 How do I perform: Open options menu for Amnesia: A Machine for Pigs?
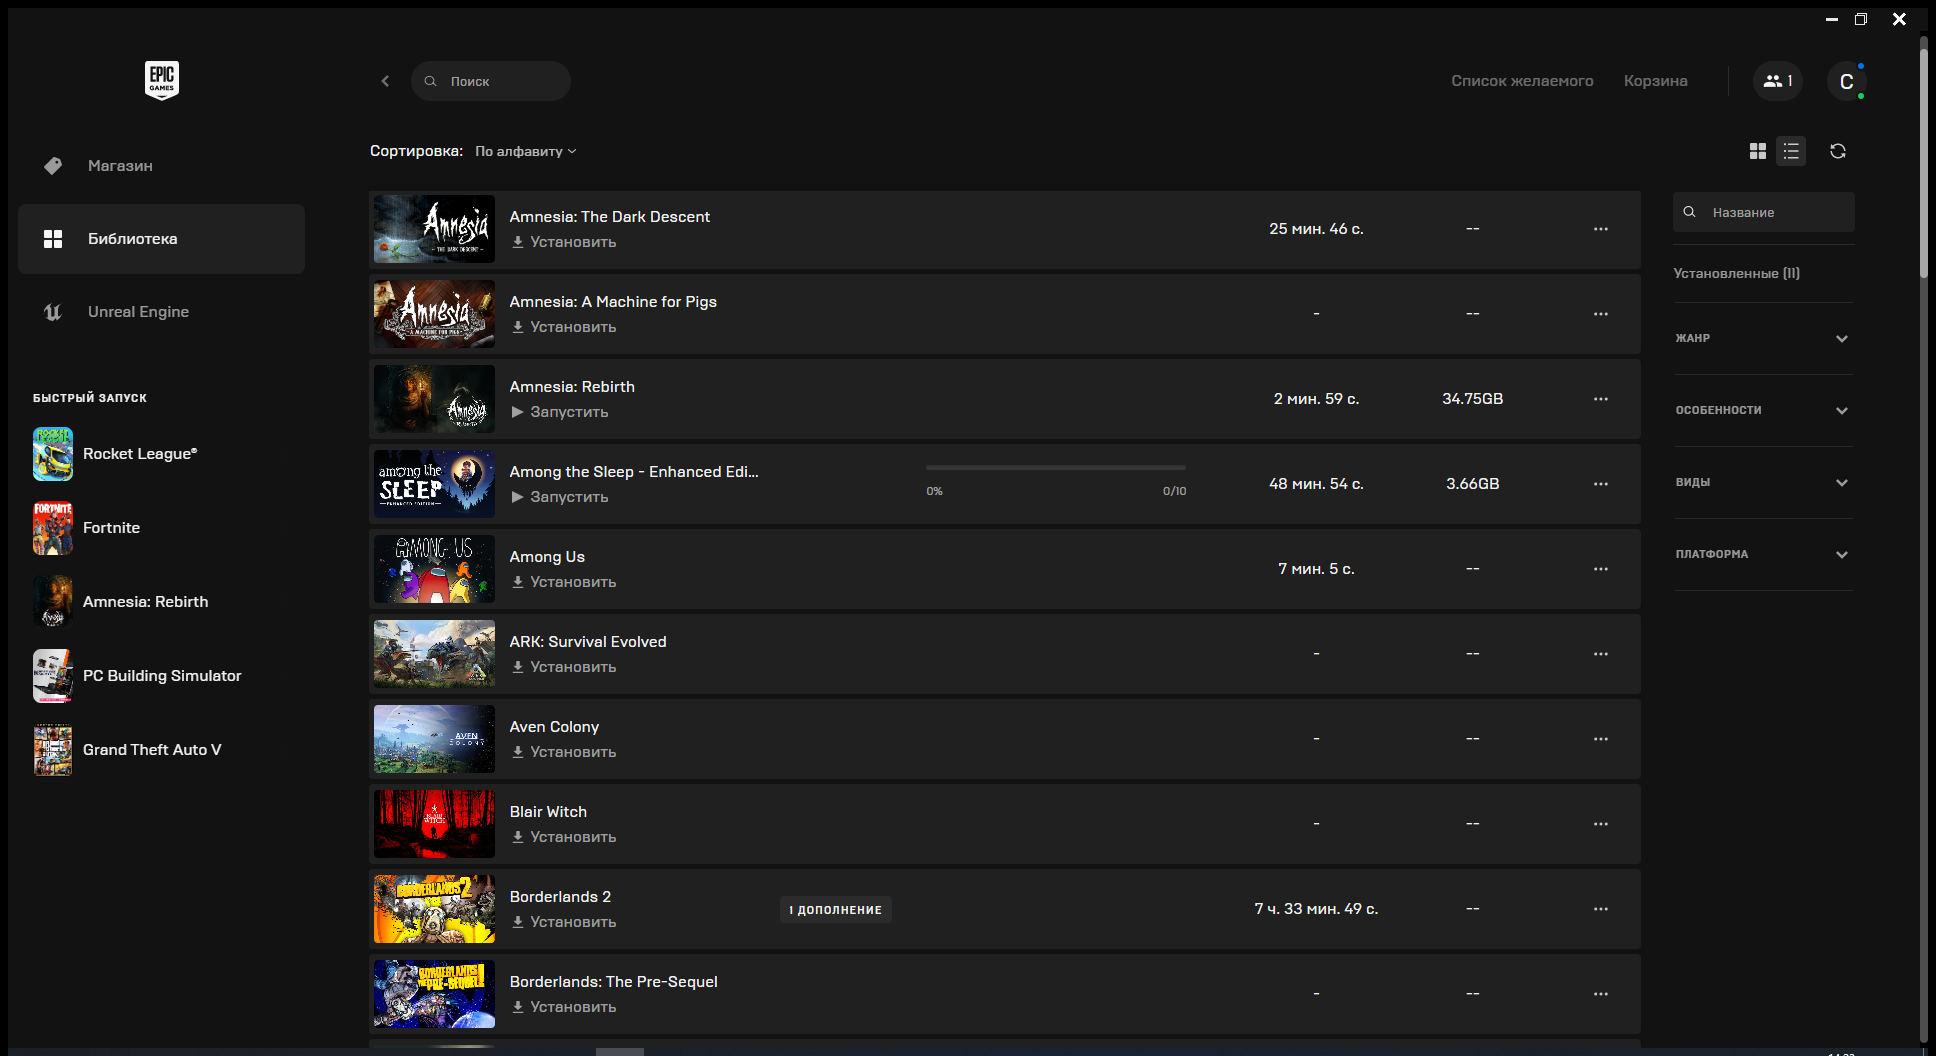(1601, 314)
